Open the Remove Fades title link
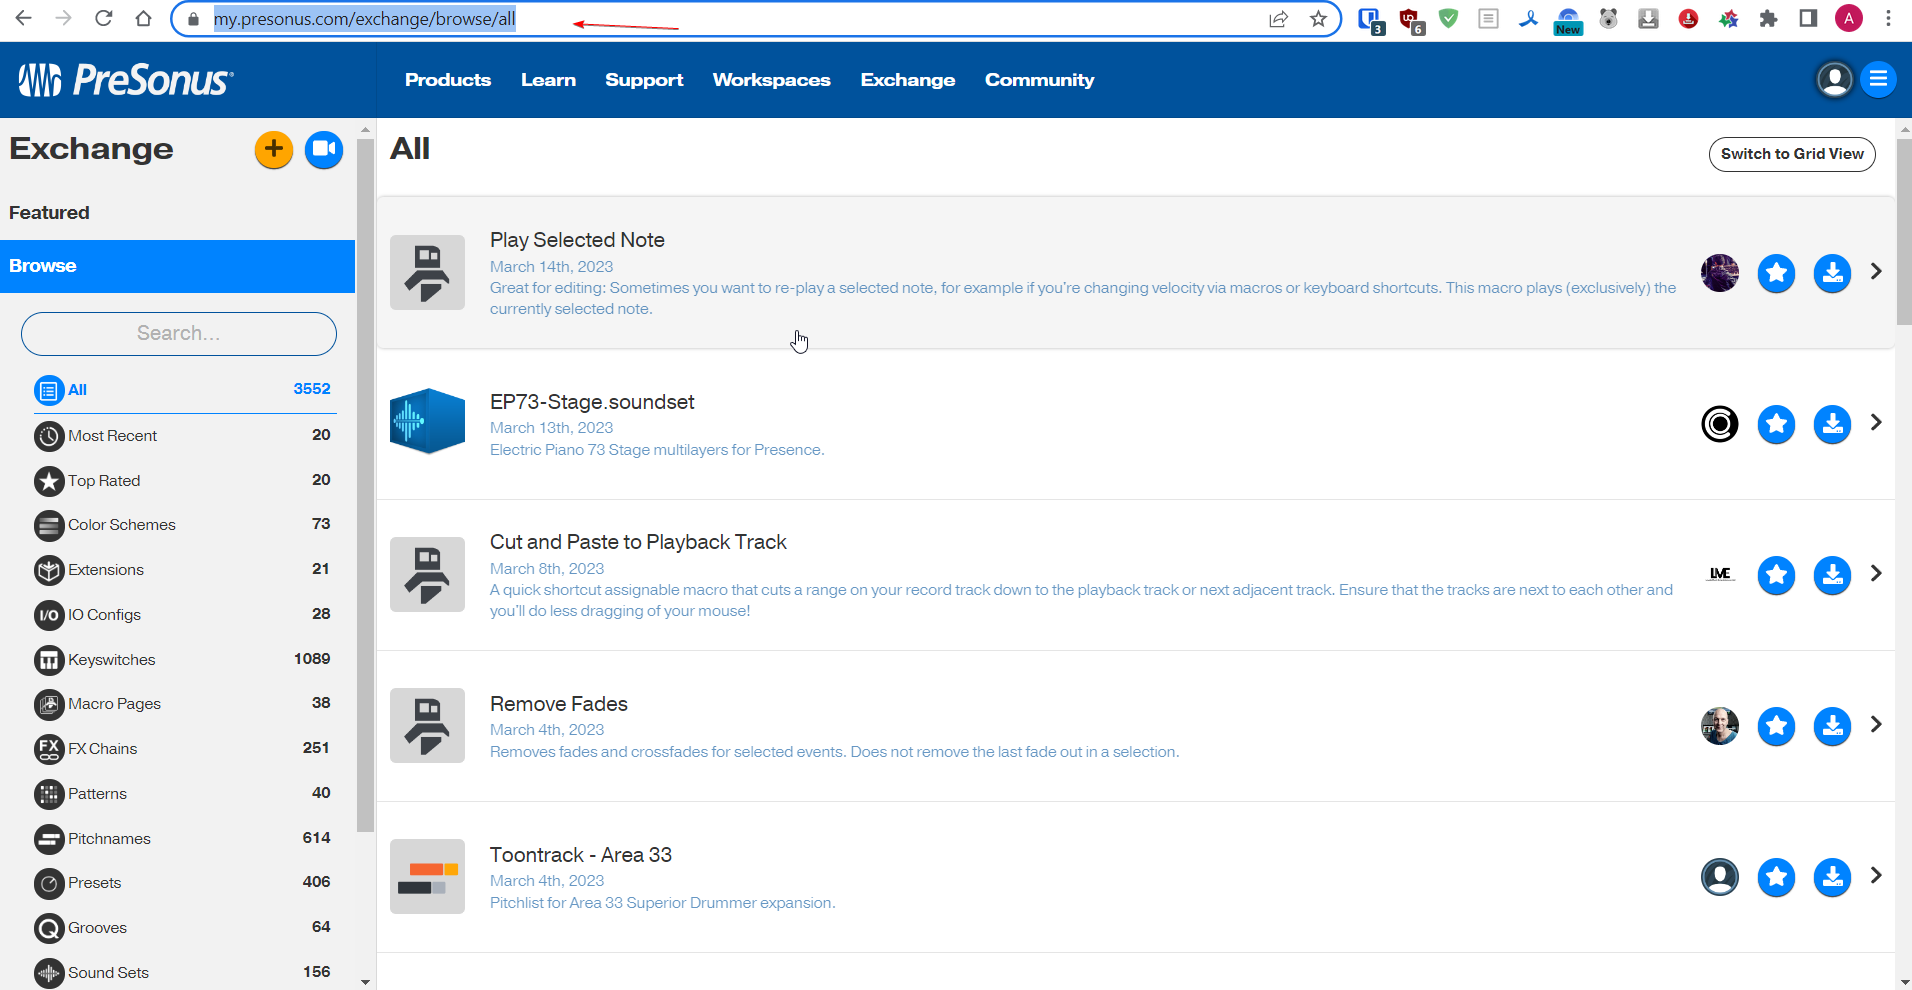Image resolution: width=1912 pixels, height=990 pixels. [559, 704]
